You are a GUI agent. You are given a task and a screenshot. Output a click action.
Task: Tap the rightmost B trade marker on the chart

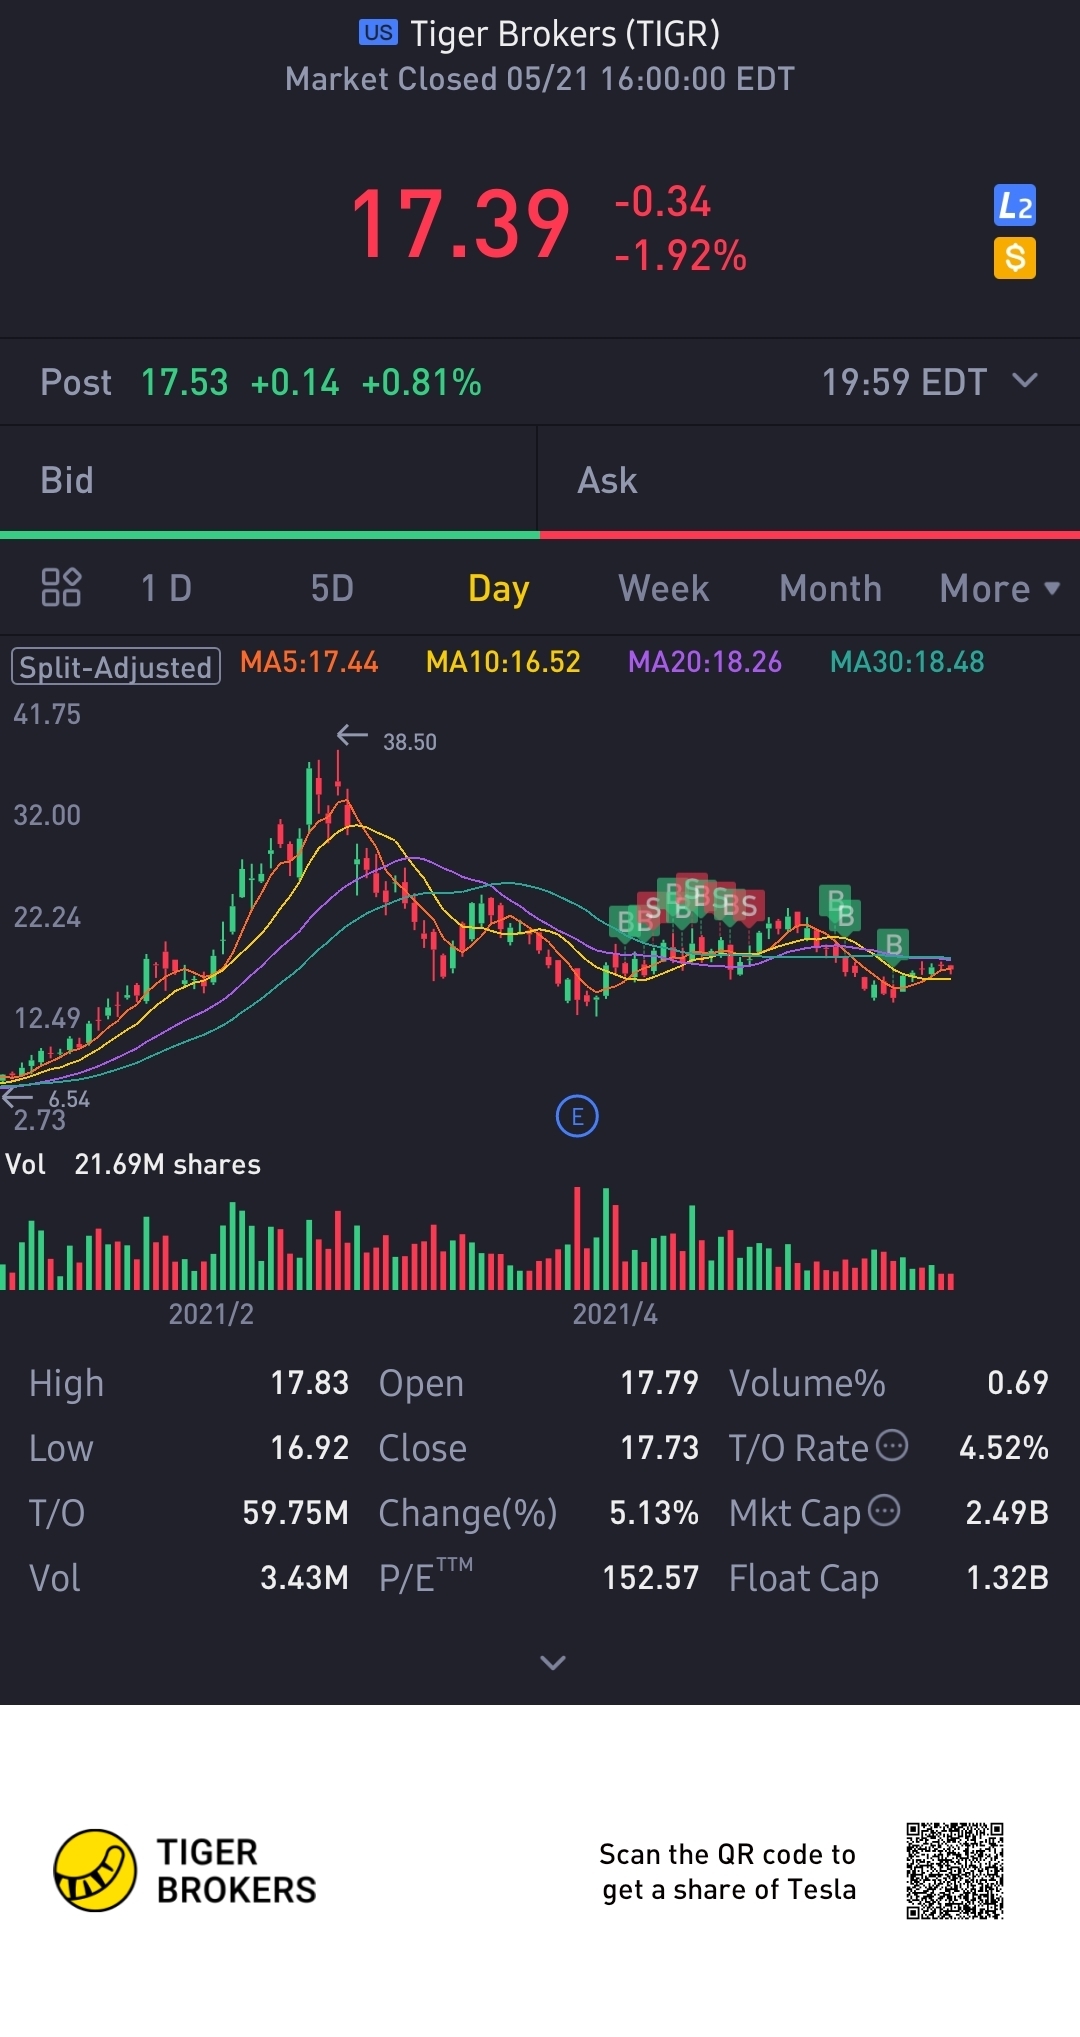click(894, 944)
